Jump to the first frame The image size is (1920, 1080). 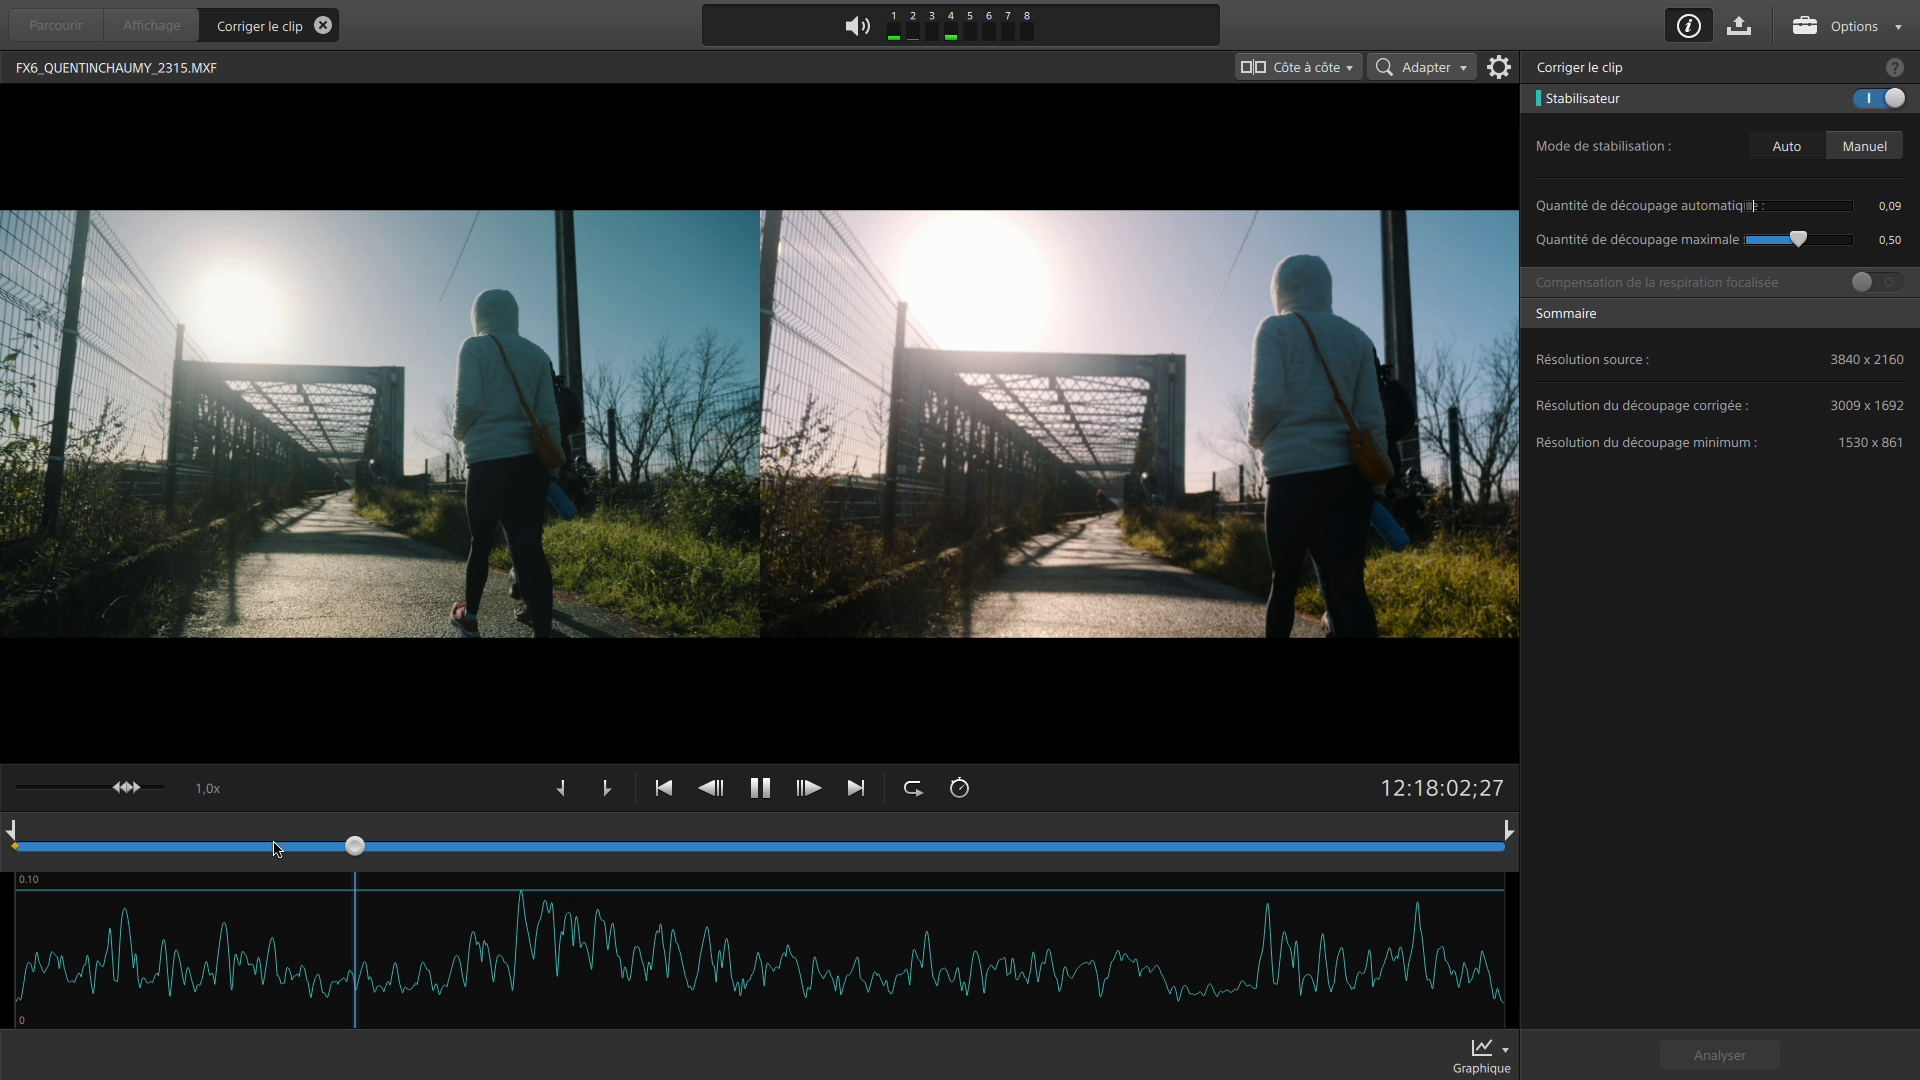pos(664,788)
